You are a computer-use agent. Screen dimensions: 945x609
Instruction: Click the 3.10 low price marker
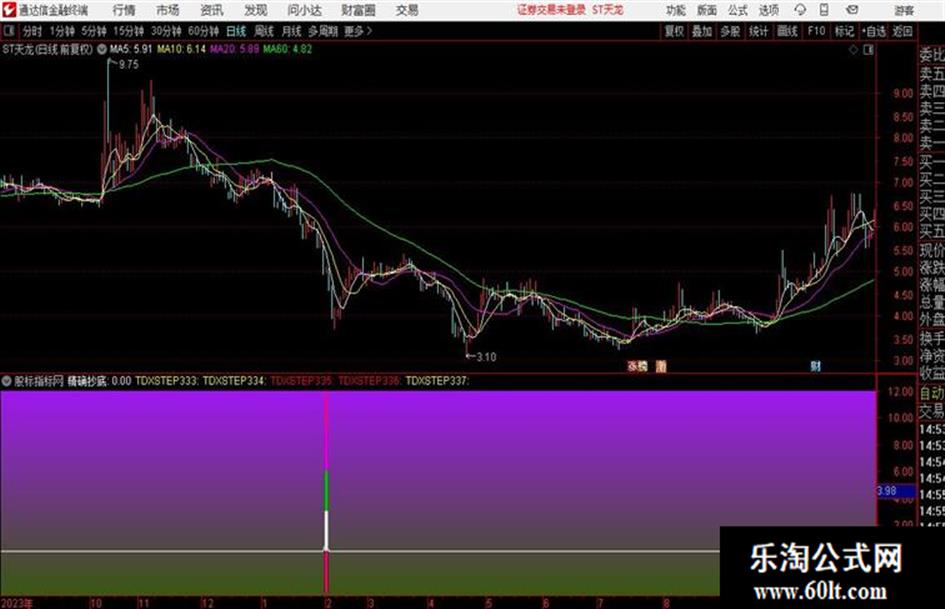(486, 357)
